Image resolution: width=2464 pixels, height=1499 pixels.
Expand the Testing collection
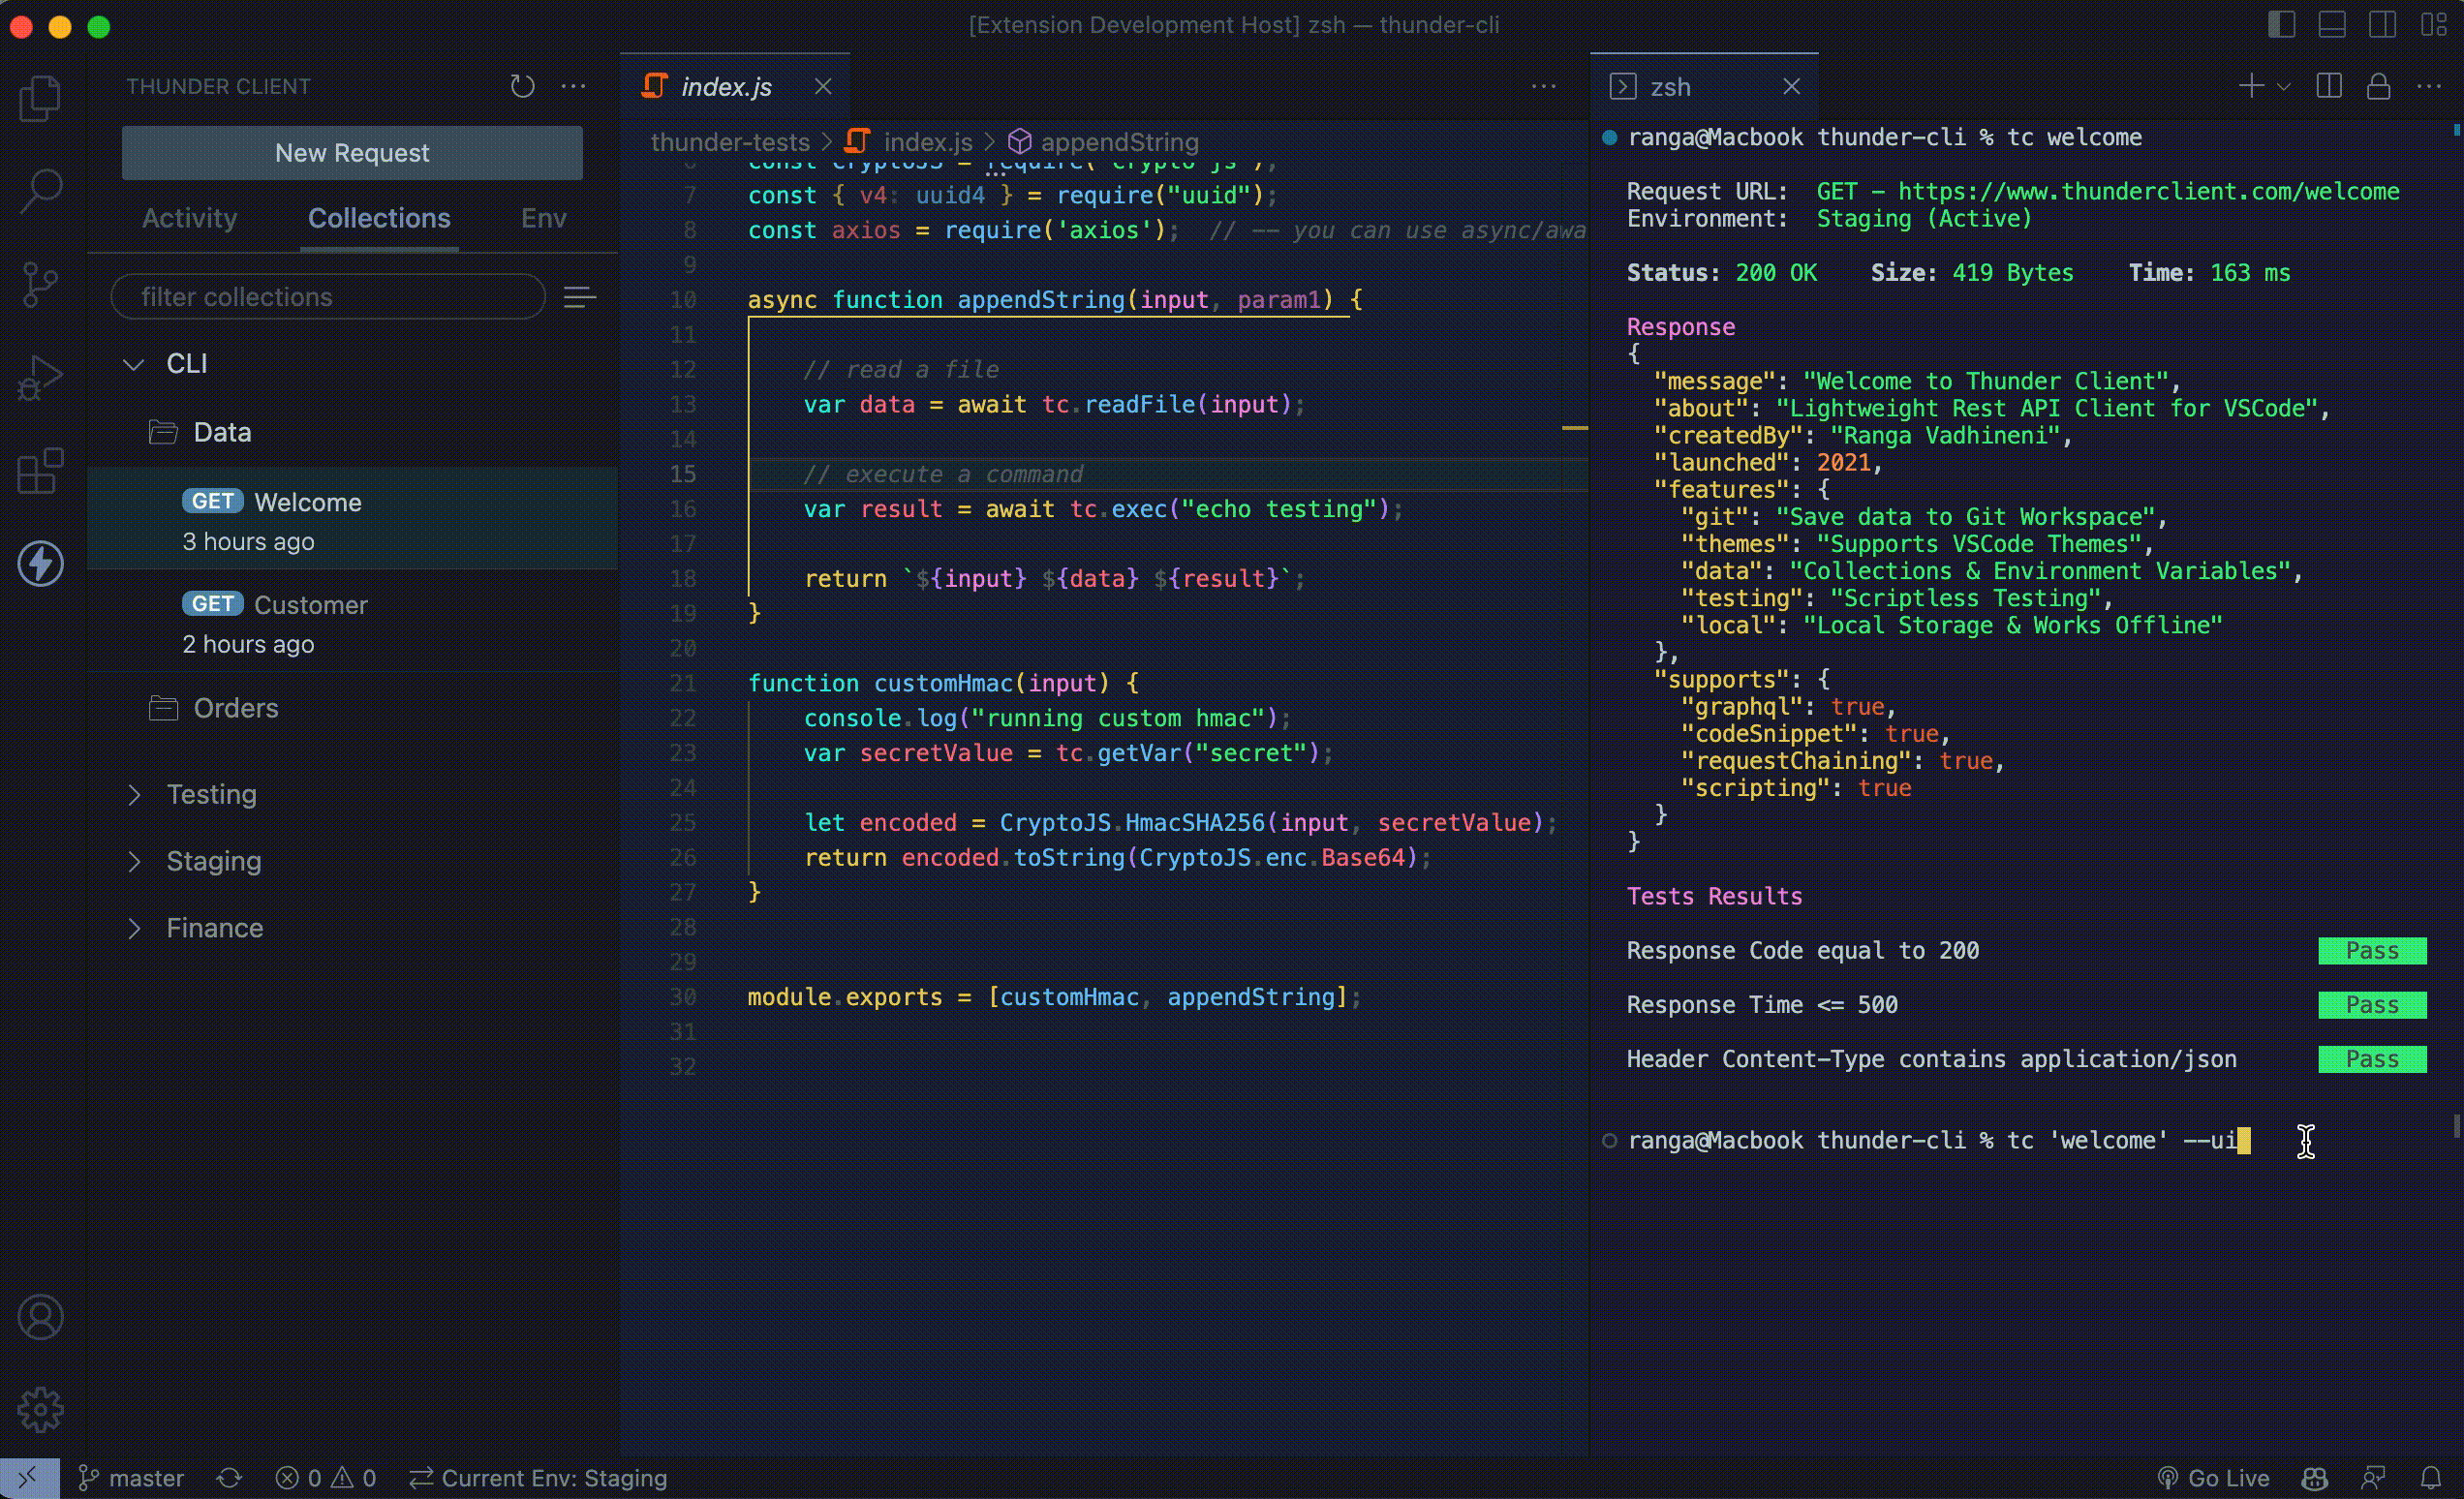[134, 795]
